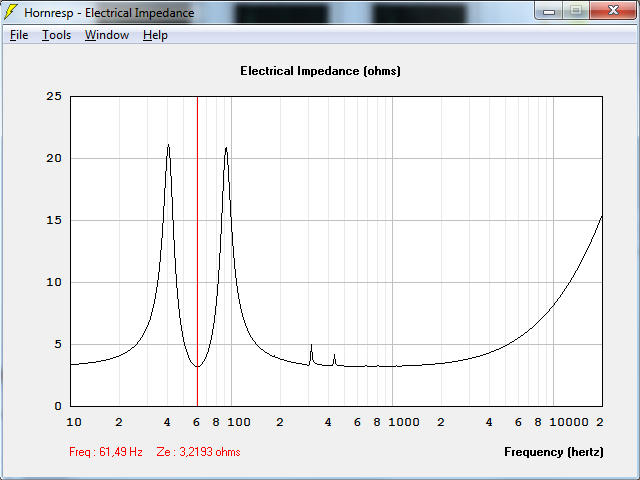Click the '1000' frequency axis label
Screen dimensions: 640x480
[404, 422]
